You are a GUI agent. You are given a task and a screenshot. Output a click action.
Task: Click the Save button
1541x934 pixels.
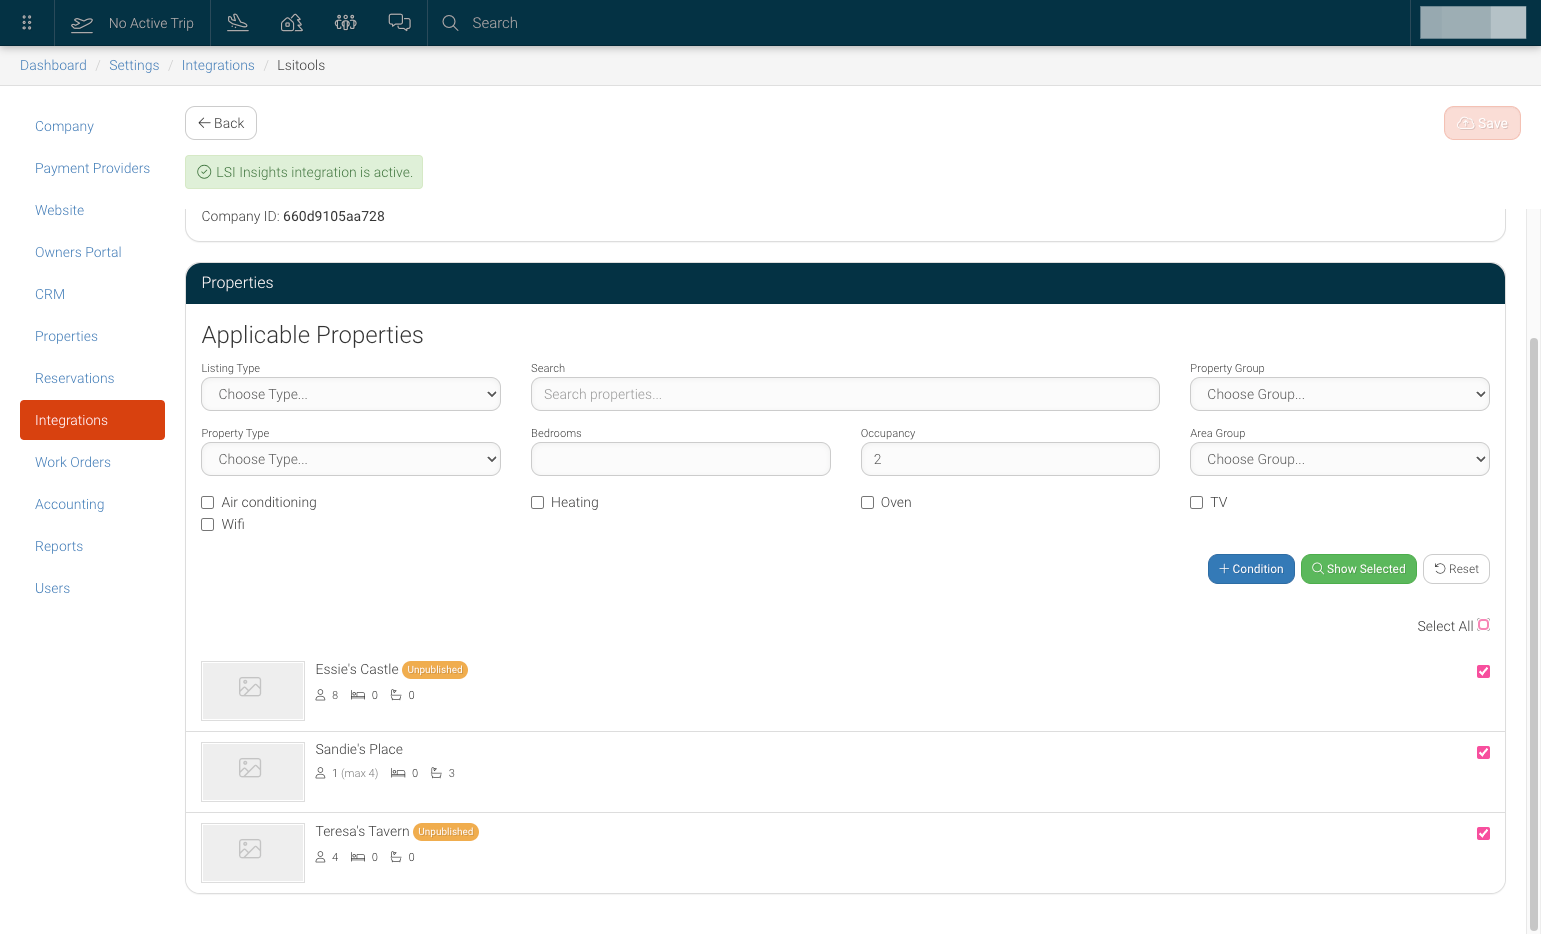pyautogui.click(x=1482, y=123)
